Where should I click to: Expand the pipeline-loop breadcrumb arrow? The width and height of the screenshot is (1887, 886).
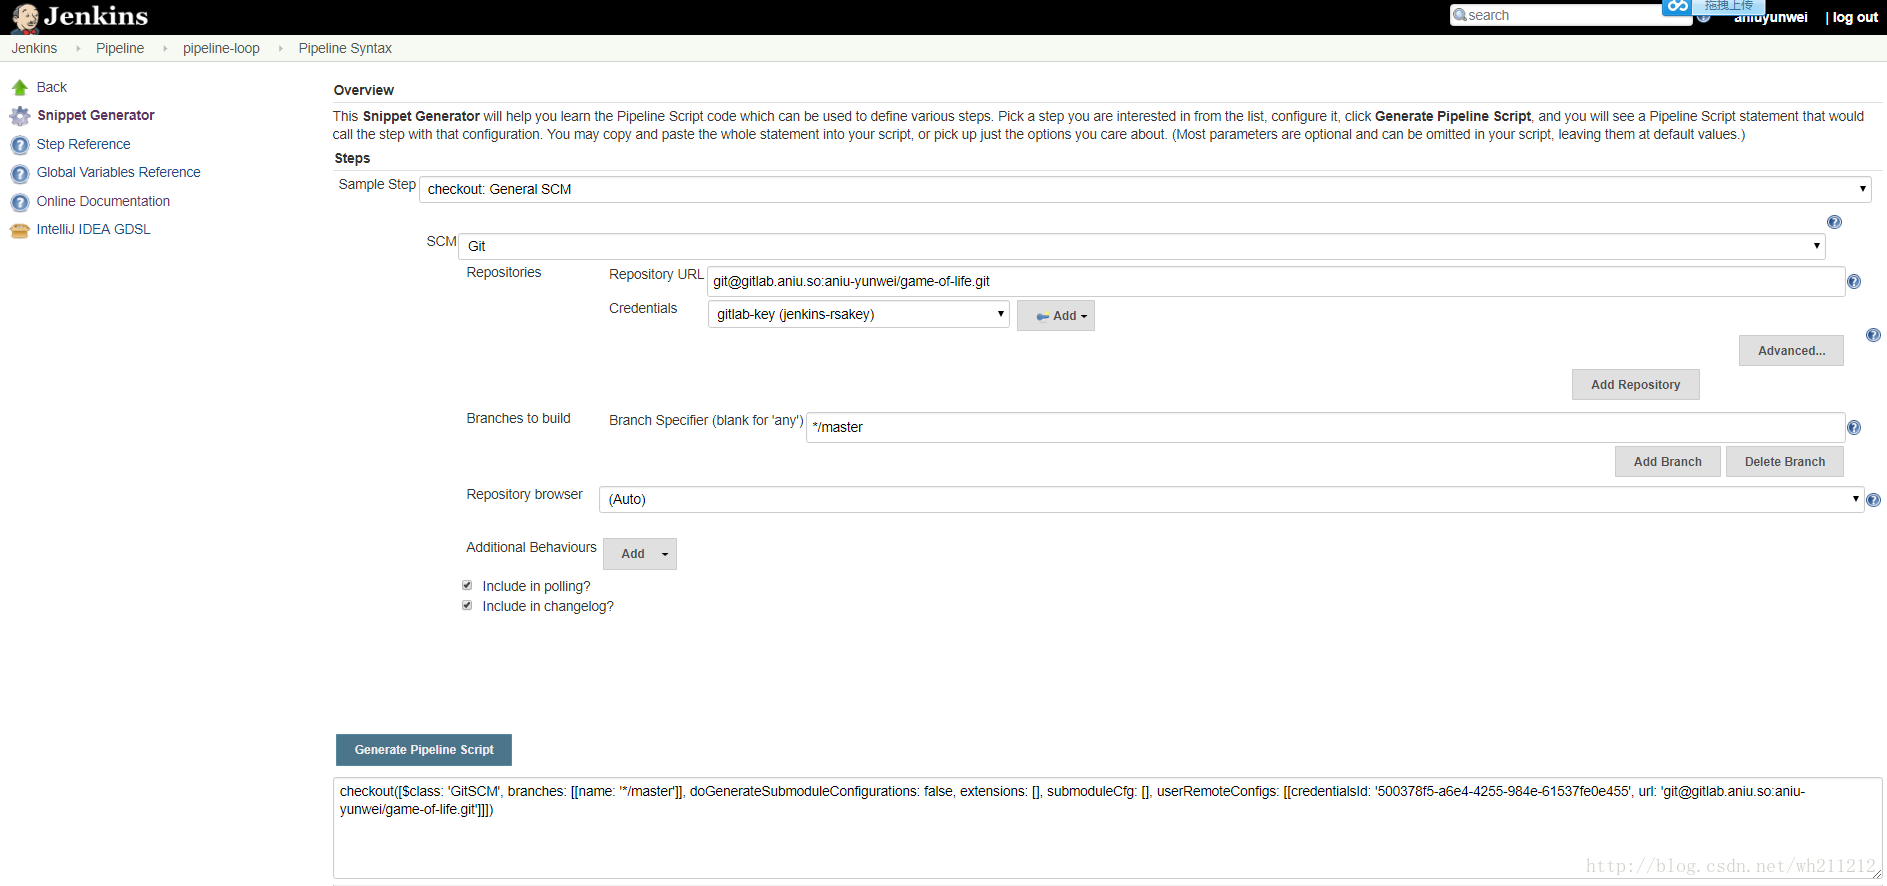point(280,48)
